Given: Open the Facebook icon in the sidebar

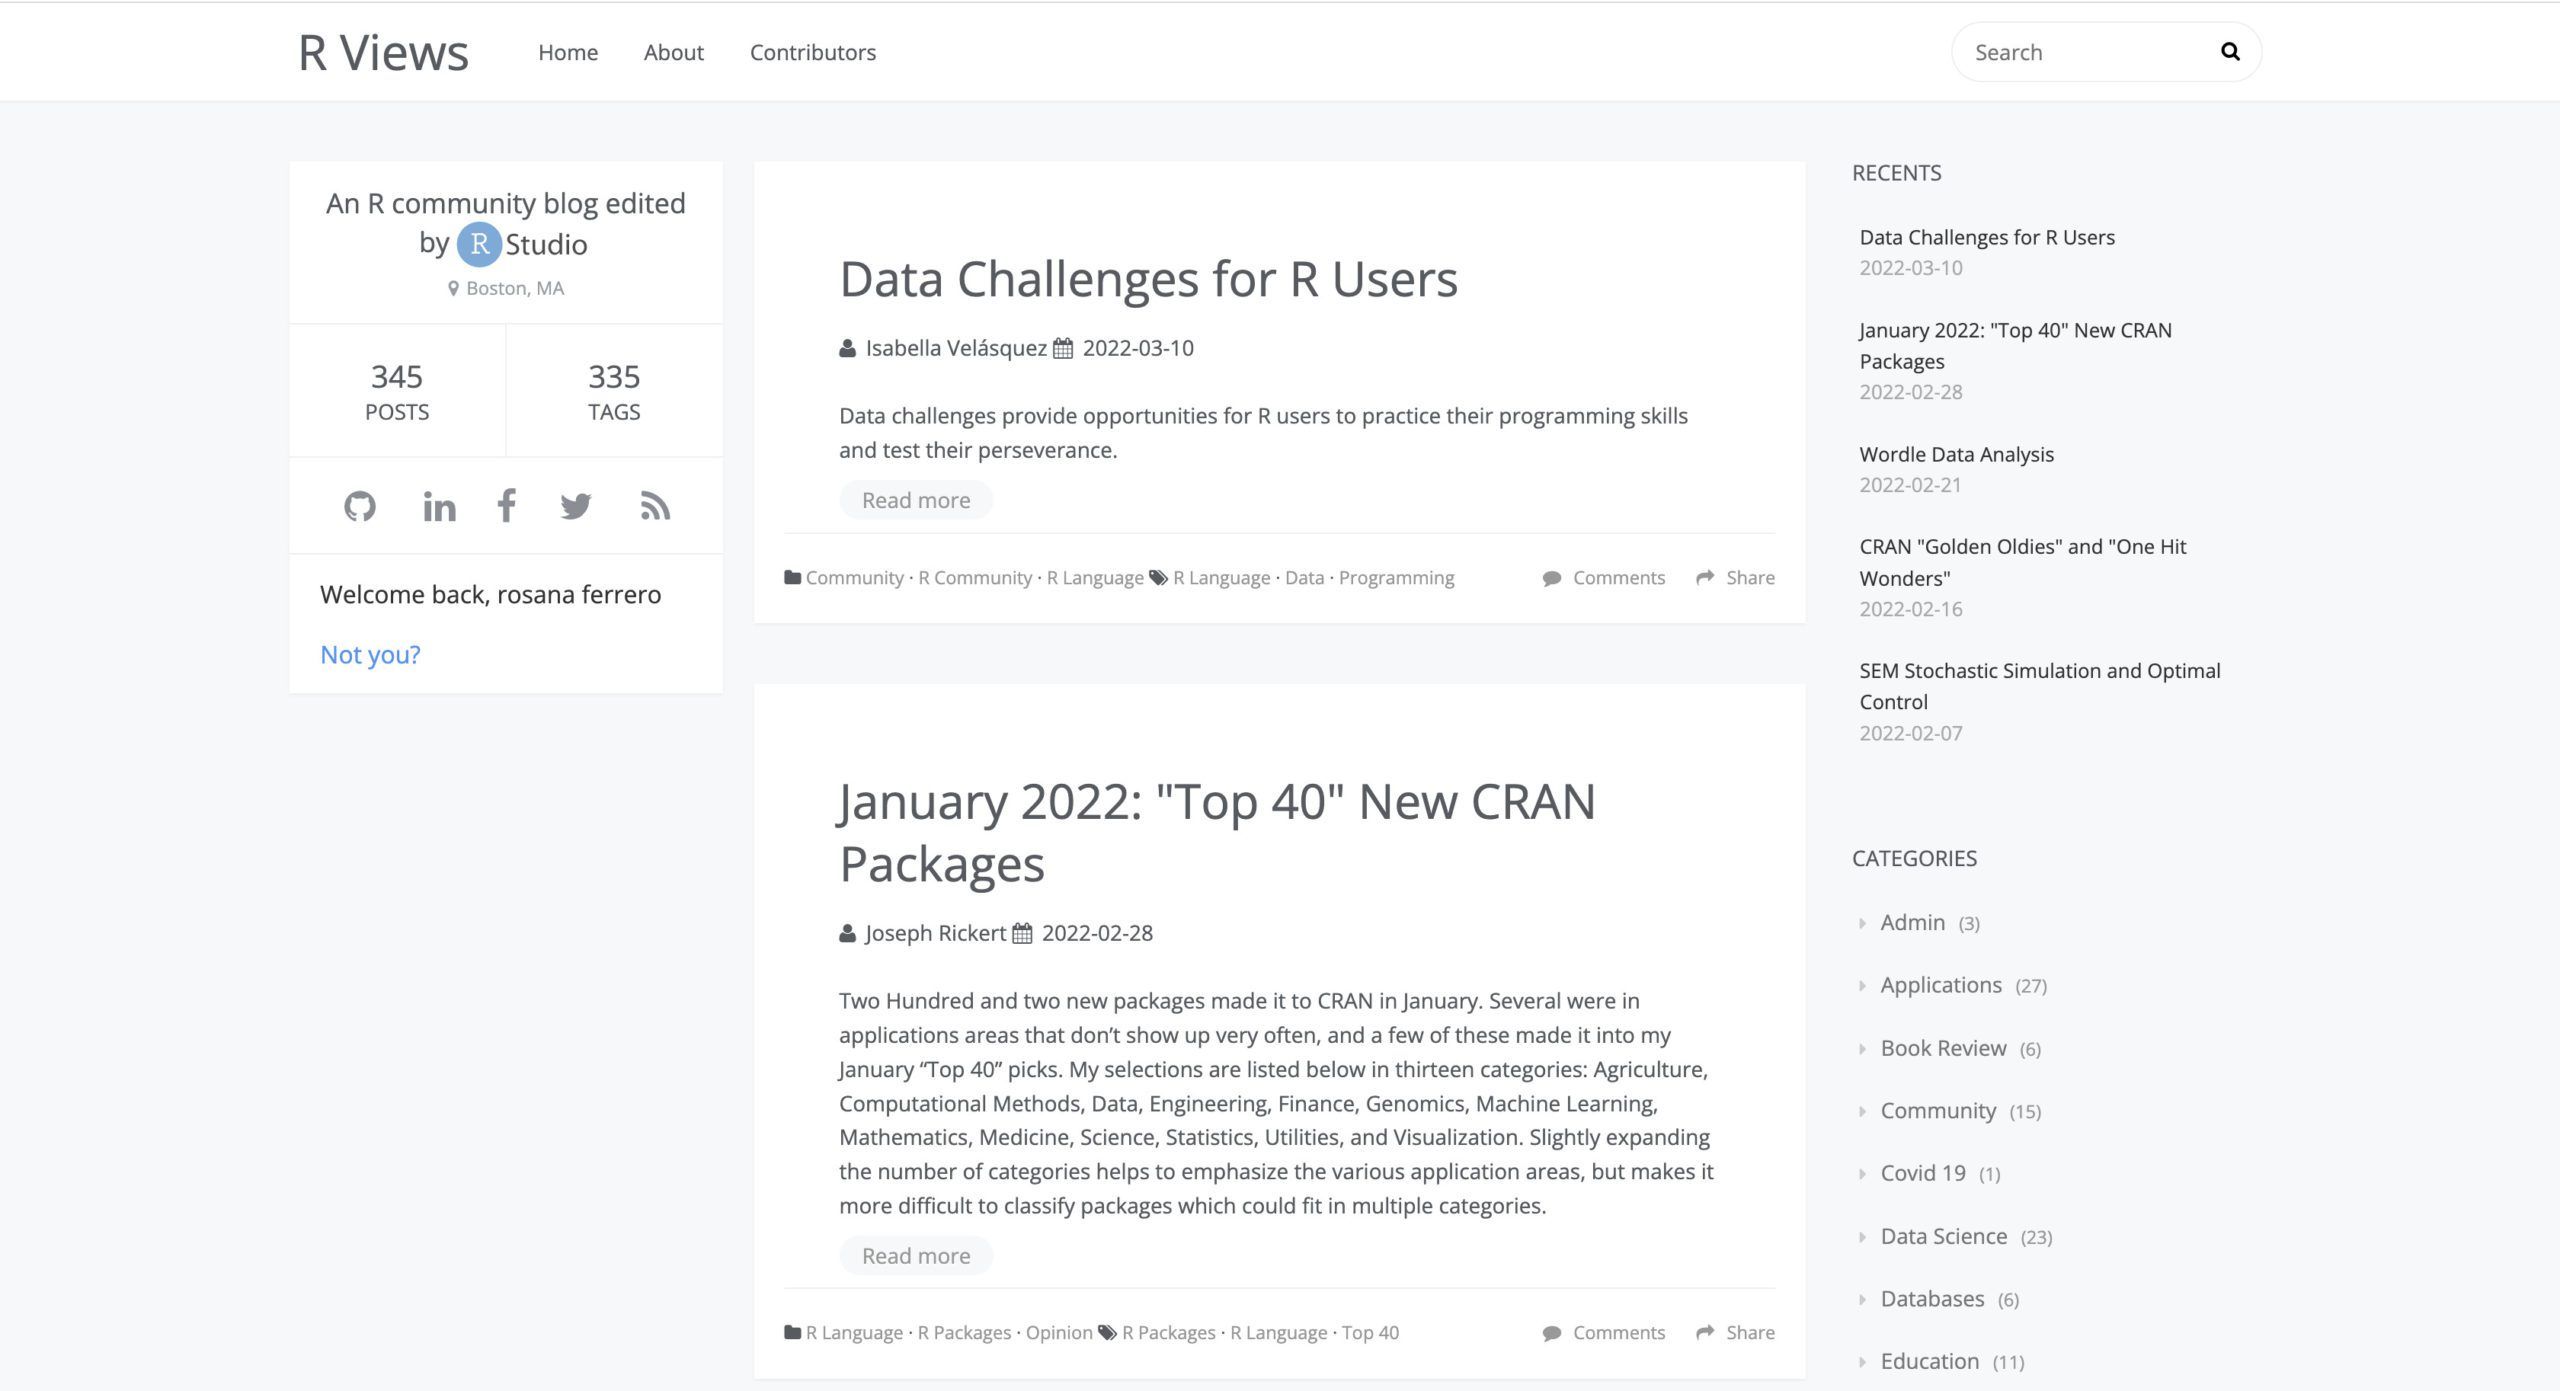Looking at the screenshot, I should [507, 506].
